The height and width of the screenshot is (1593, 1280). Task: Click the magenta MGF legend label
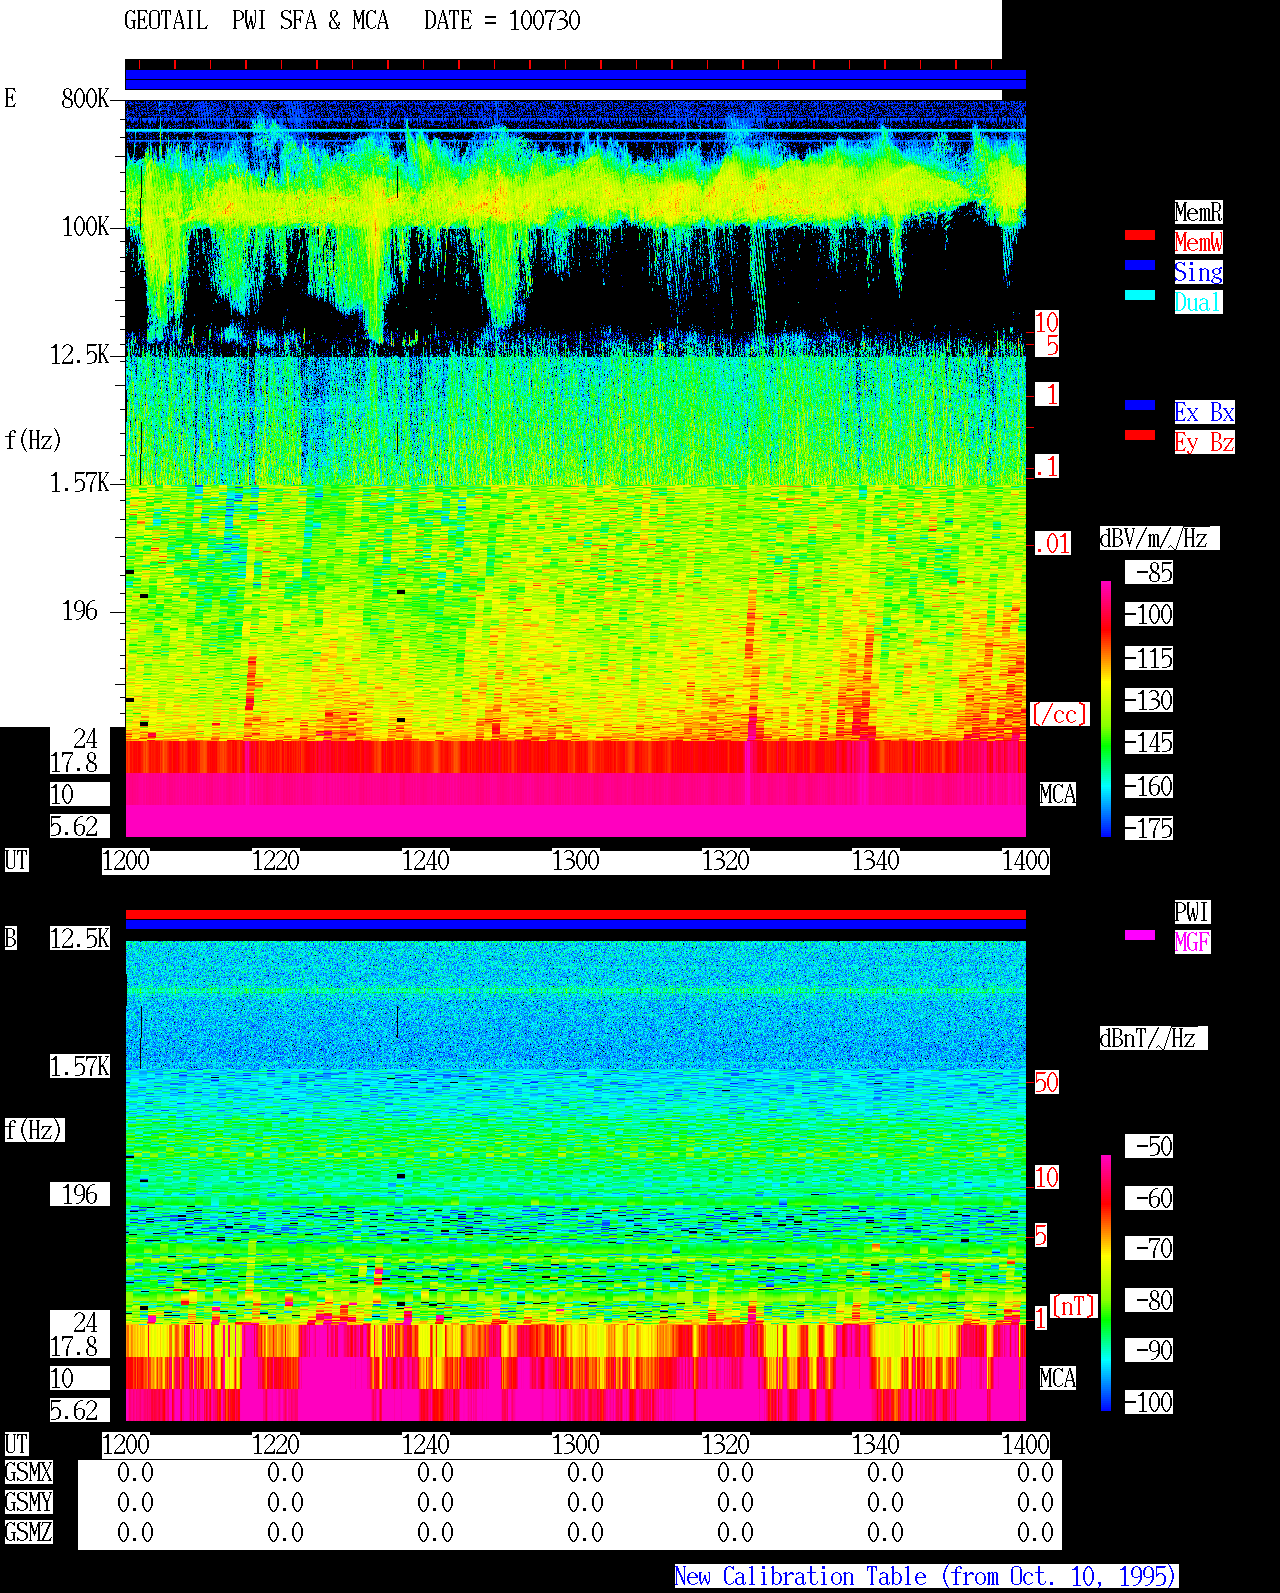click(1192, 942)
